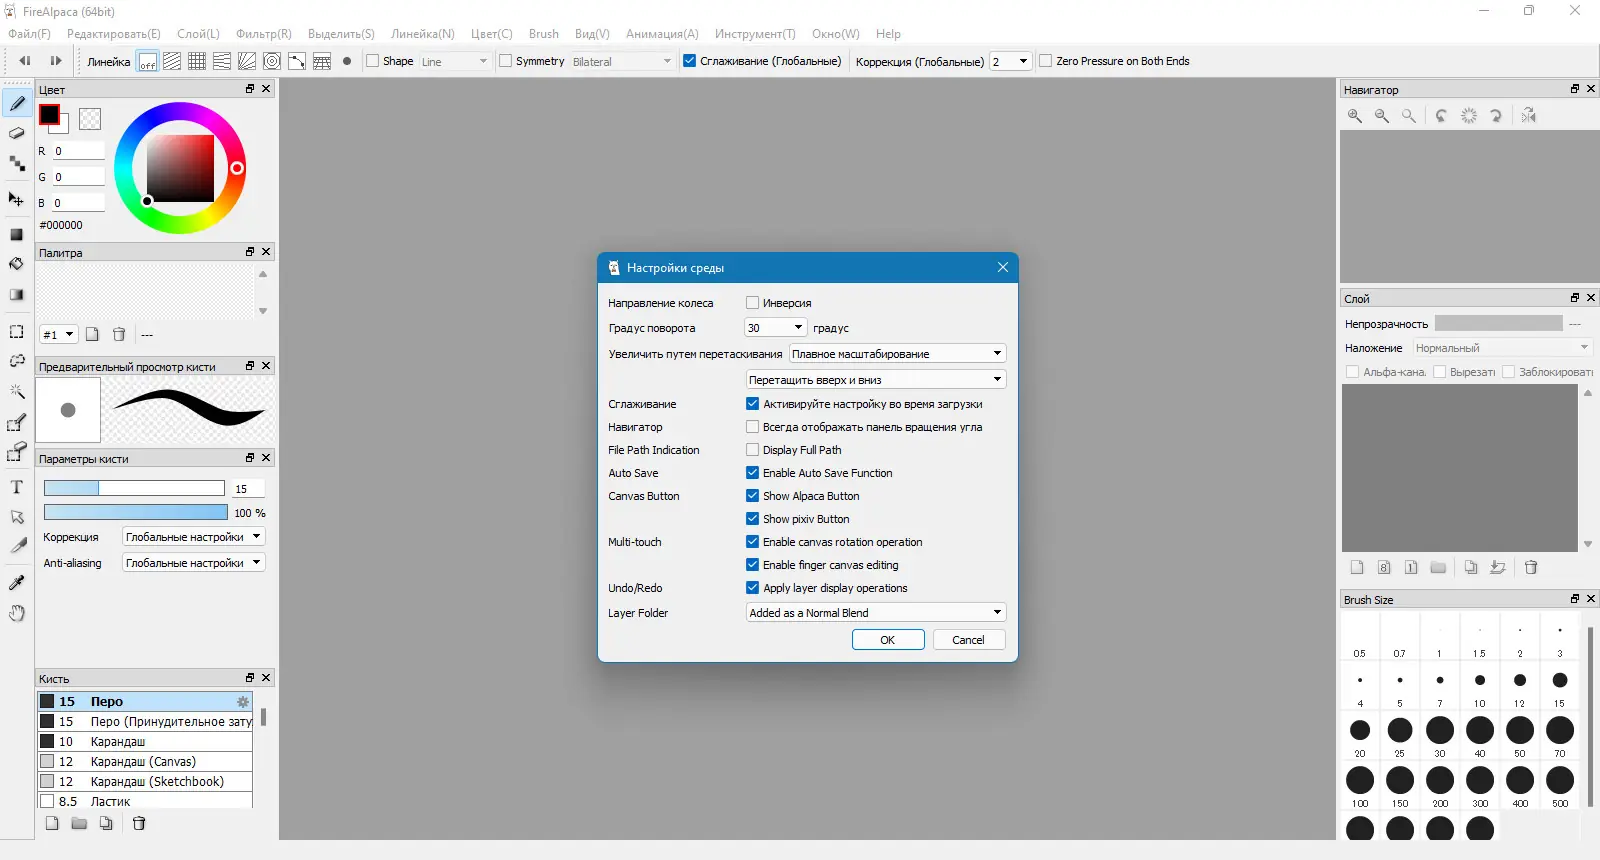1600x860 pixels.
Task: Uncheck Show pixiv Button
Action: coord(752,519)
